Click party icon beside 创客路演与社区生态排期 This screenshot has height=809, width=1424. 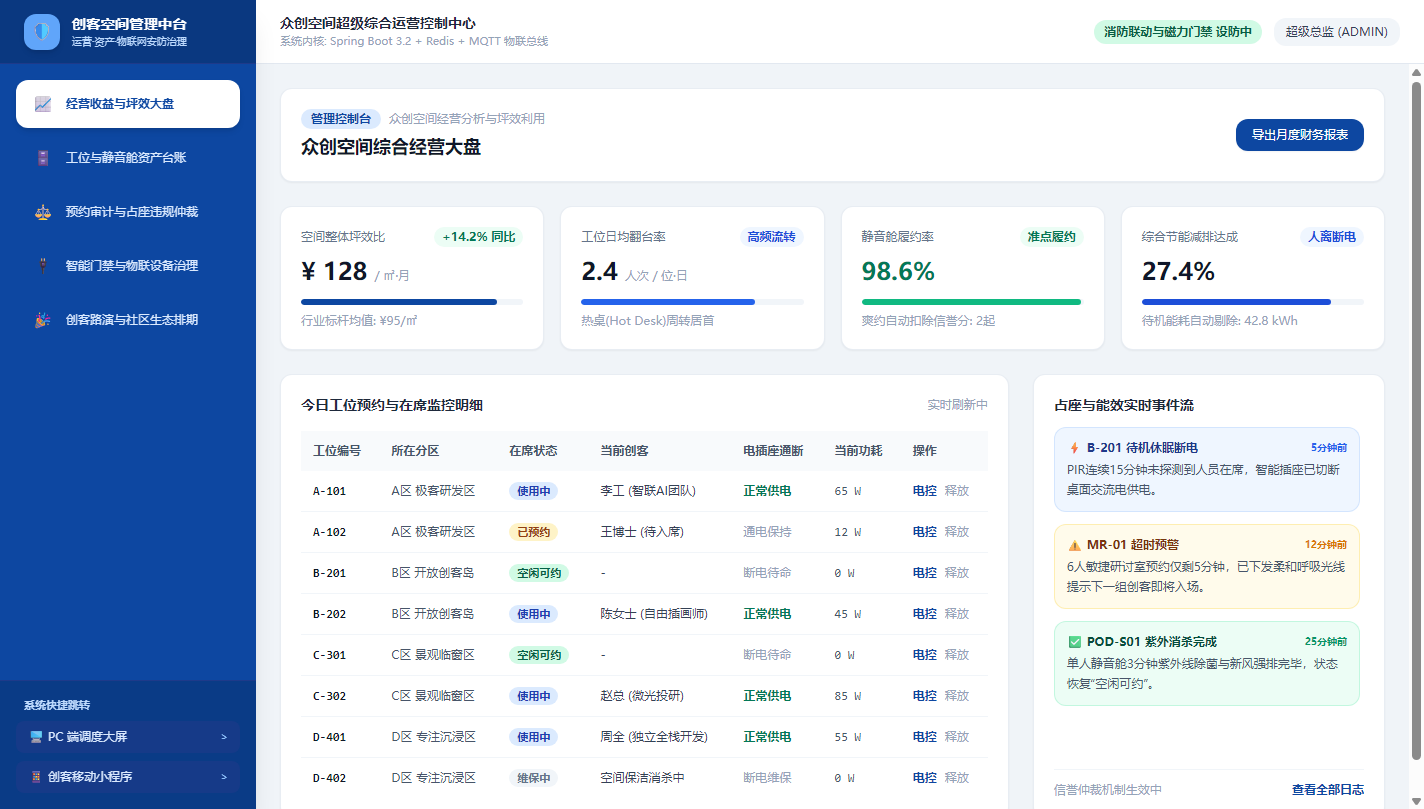42,320
